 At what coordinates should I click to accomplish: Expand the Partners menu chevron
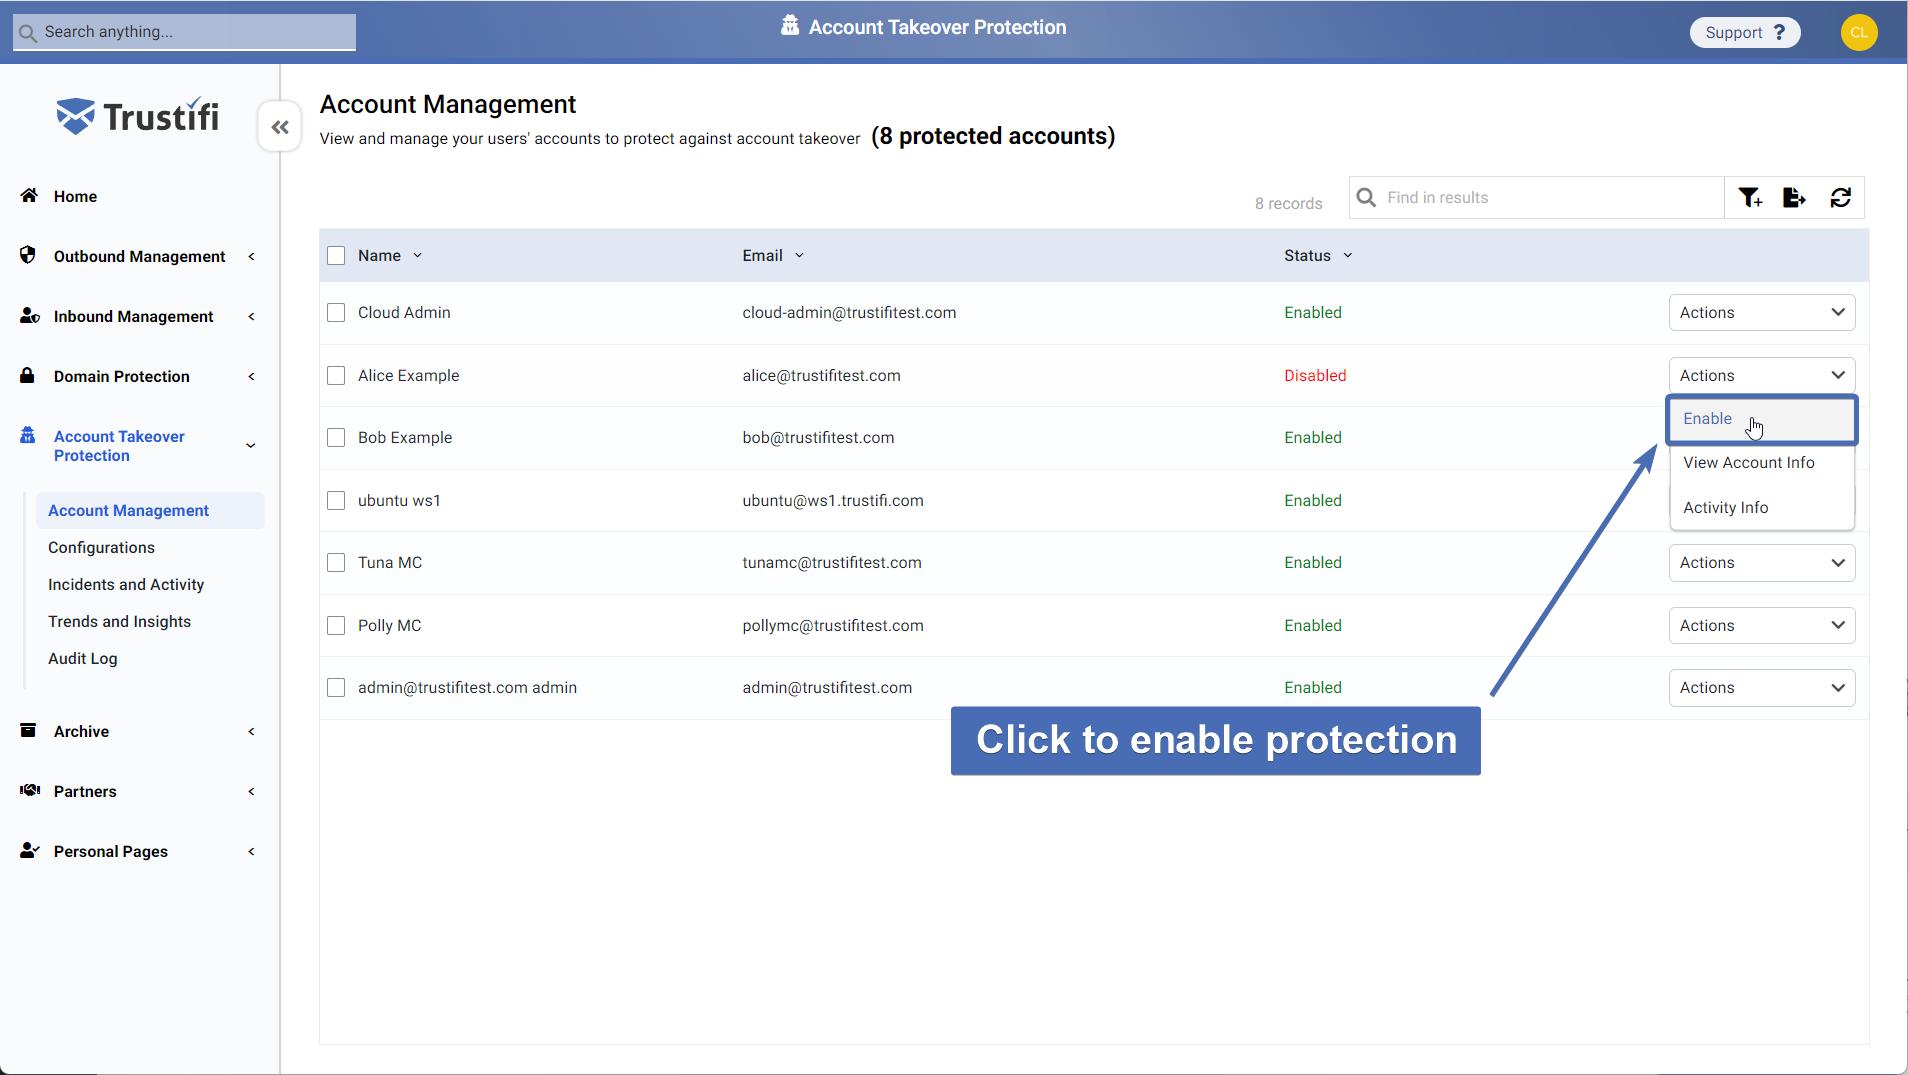pos(251,791)
